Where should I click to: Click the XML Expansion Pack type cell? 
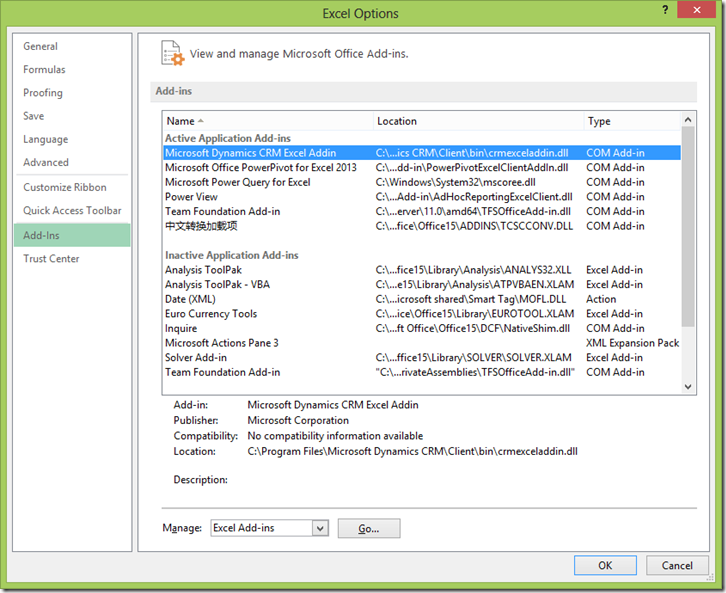click(632, 343)
